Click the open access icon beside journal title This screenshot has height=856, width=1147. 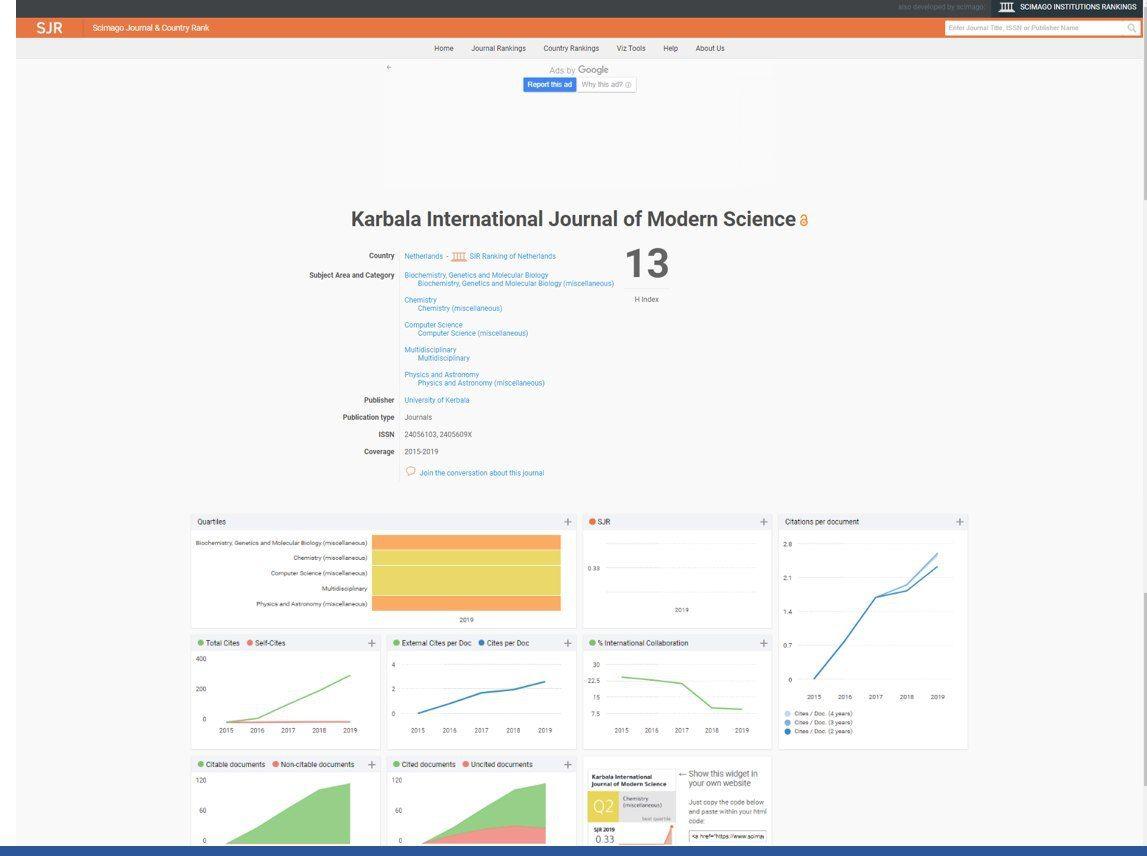(804, 221)
